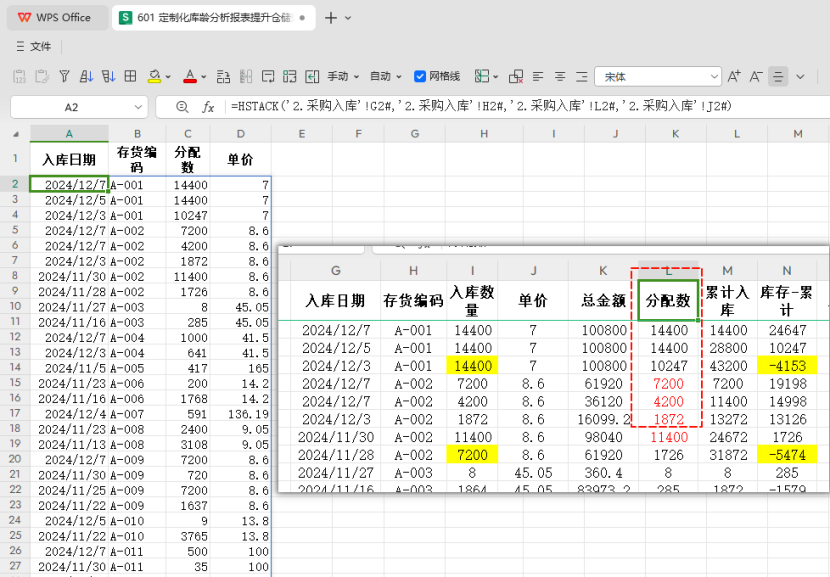Increase font size with A+ icon
The image size is (830, 577).
[734, 76]
